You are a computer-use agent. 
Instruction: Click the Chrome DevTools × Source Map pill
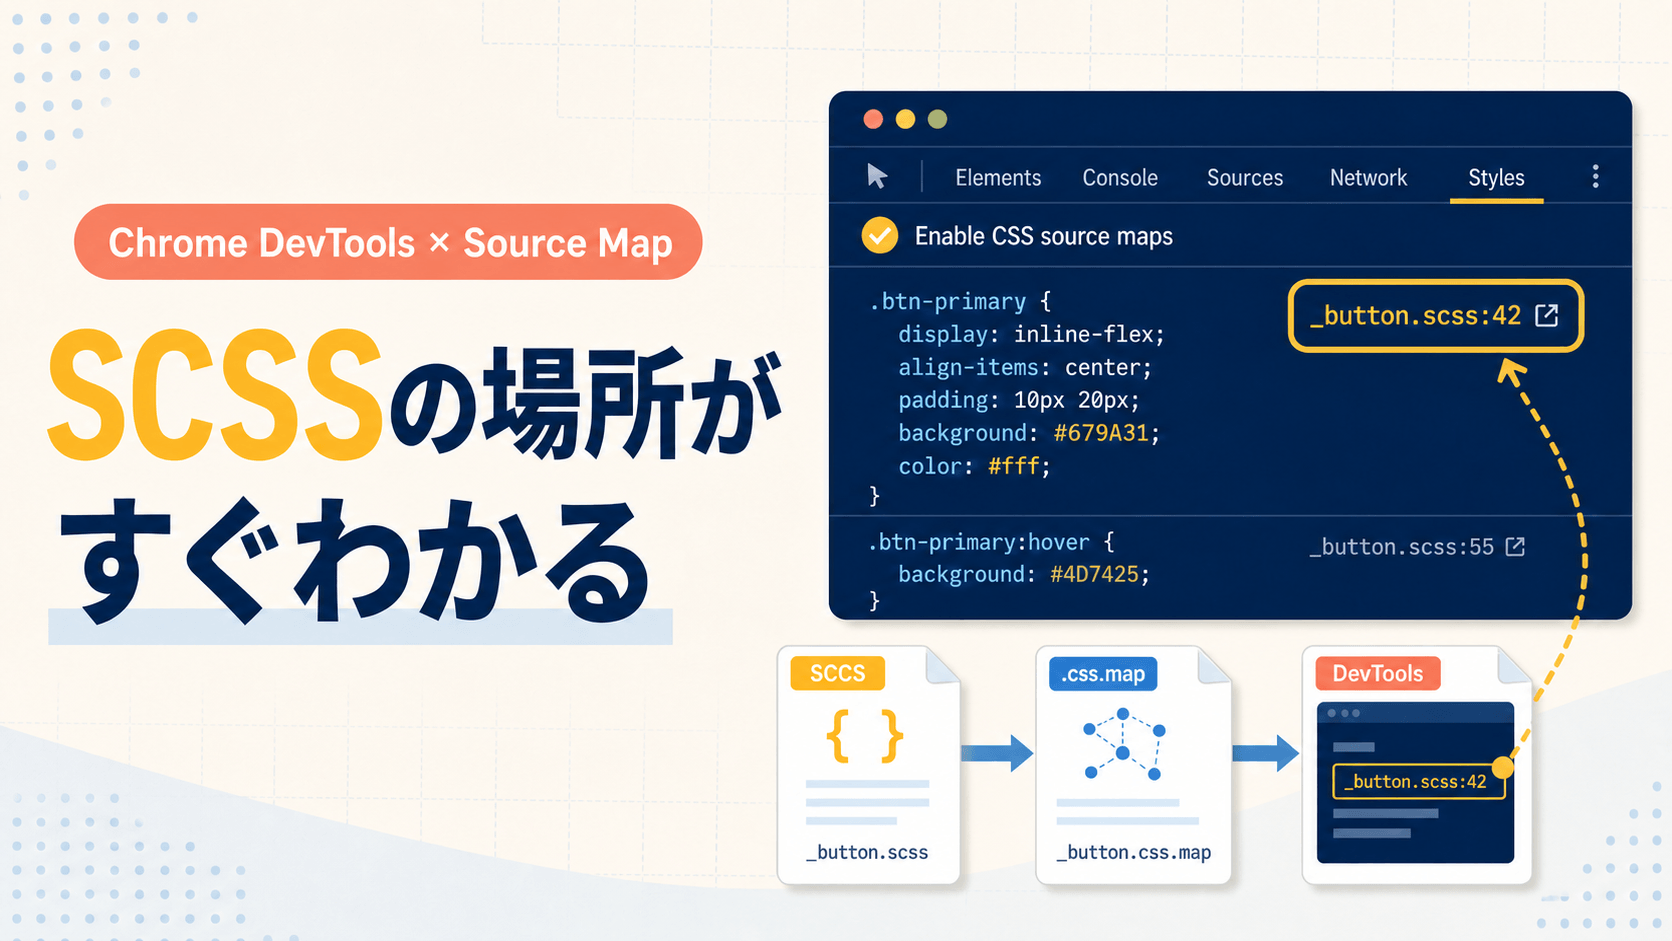click(388, 242)
